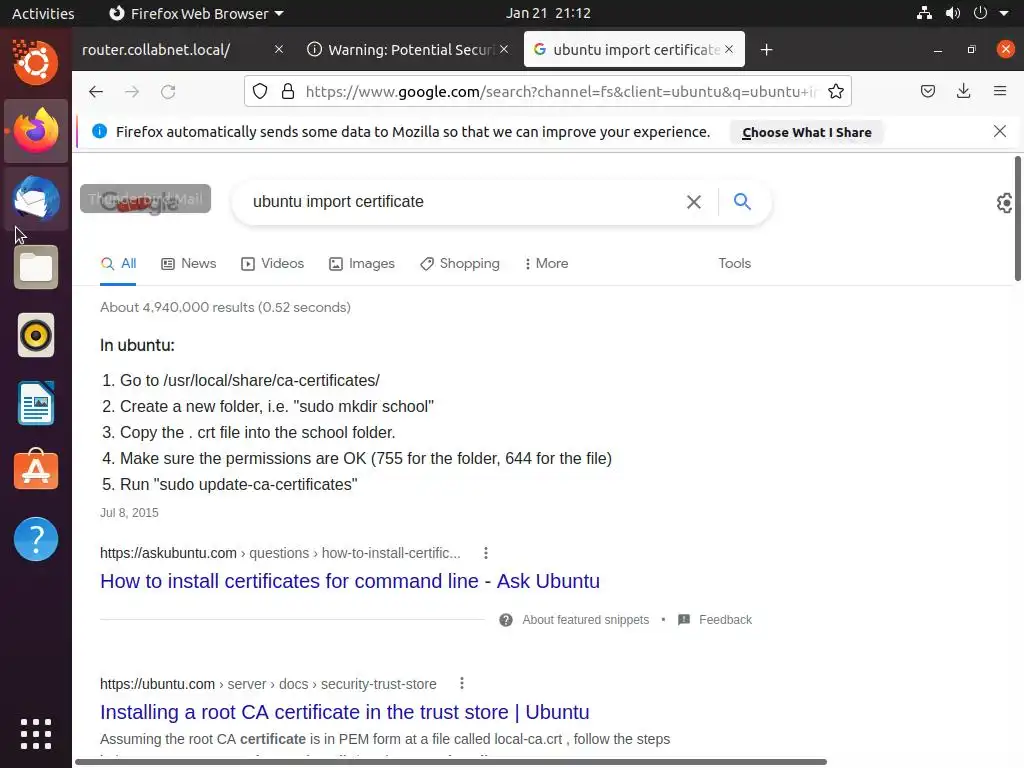Select the Videos results tab
Viewport: 1024px width, 768px height.
[272, 263]
